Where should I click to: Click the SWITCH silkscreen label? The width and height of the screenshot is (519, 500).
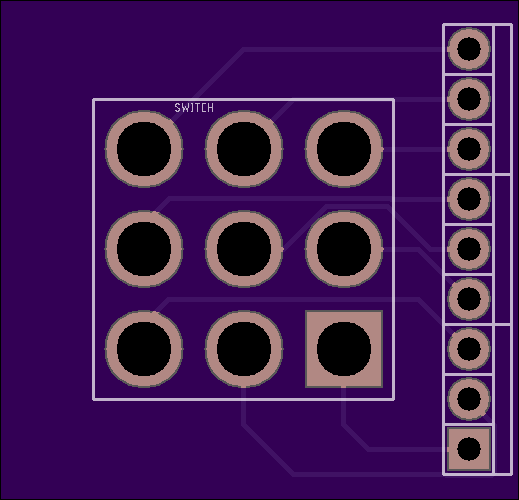pyautogui.click(x=194, y=108)
